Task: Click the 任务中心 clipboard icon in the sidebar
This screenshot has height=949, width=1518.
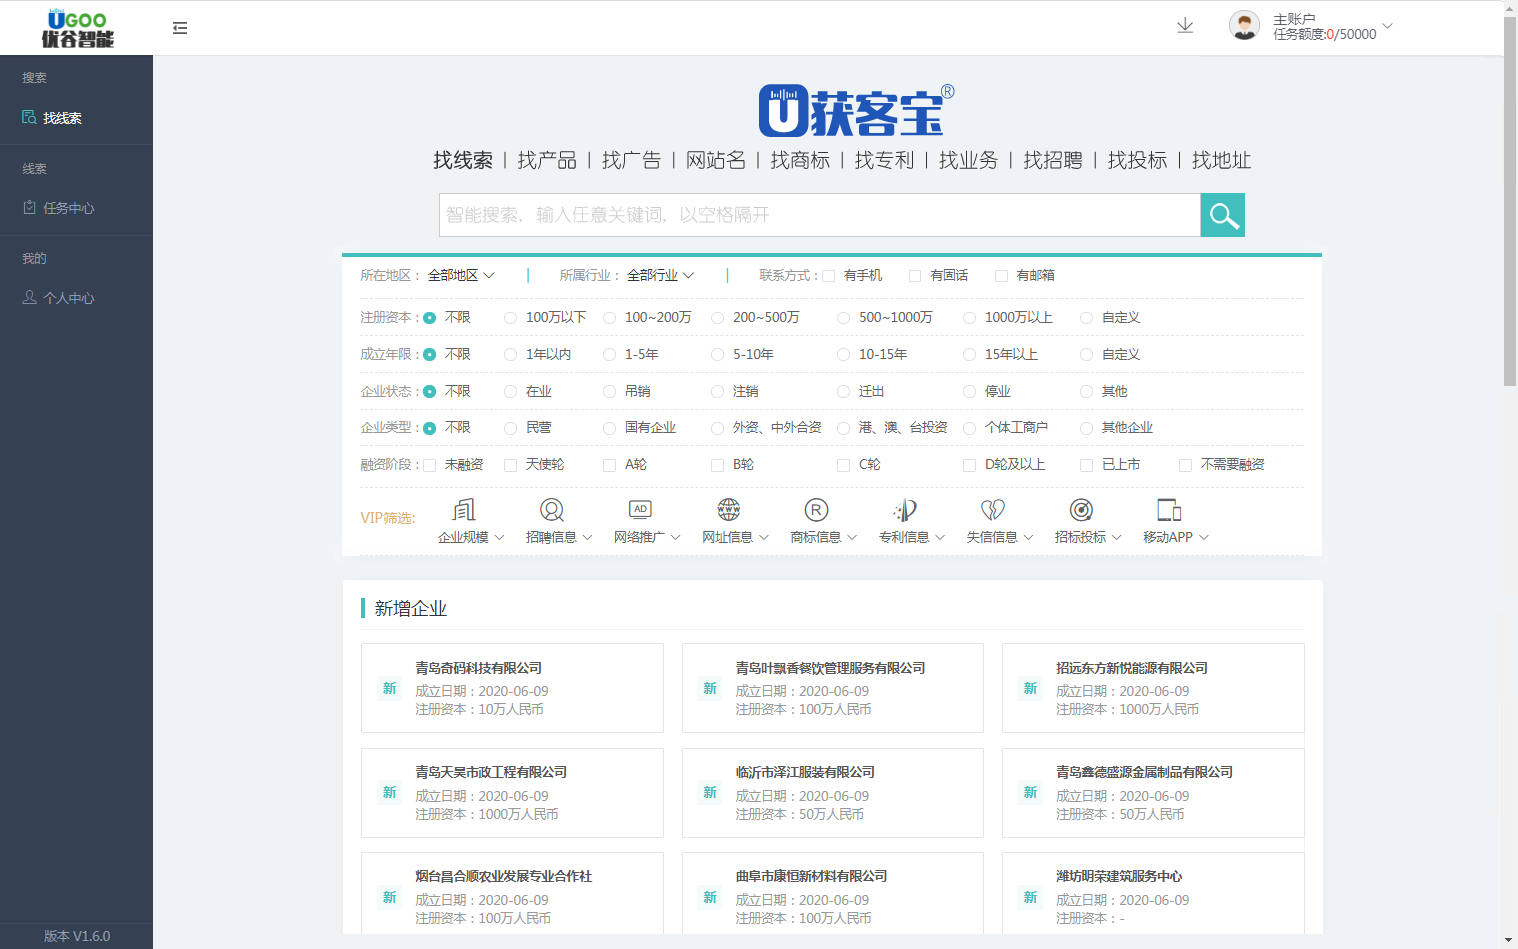Action: 29,207
